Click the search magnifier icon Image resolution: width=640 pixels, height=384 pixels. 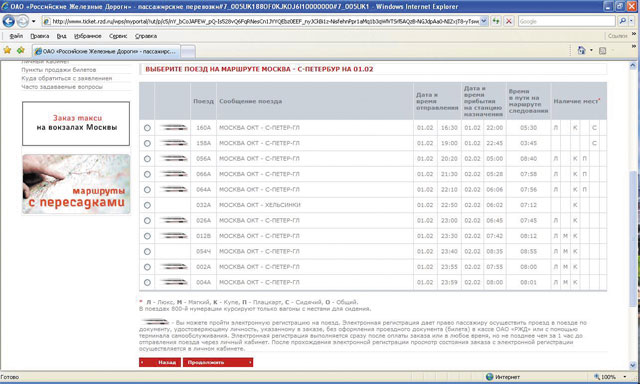pyautogui.click(x=622, y=21)
